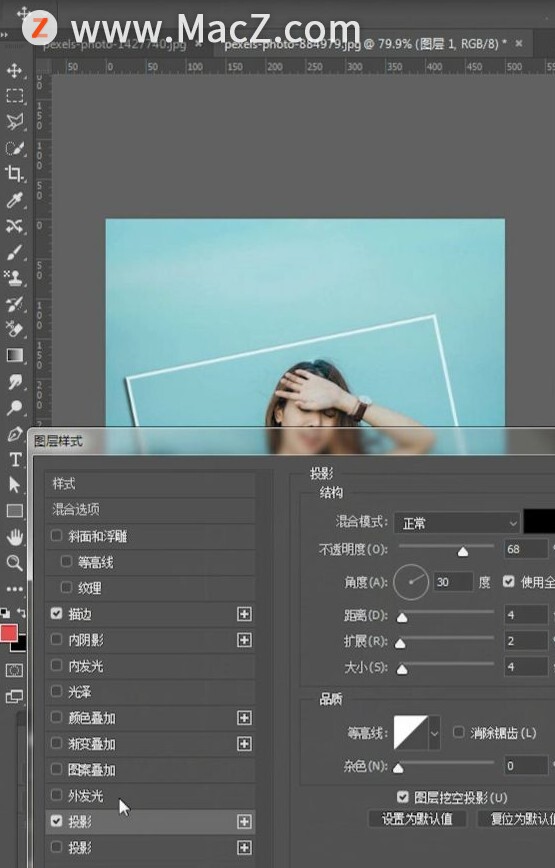Toggle the use global light checkbox
The image size is (555, 868).
point(509,581)
